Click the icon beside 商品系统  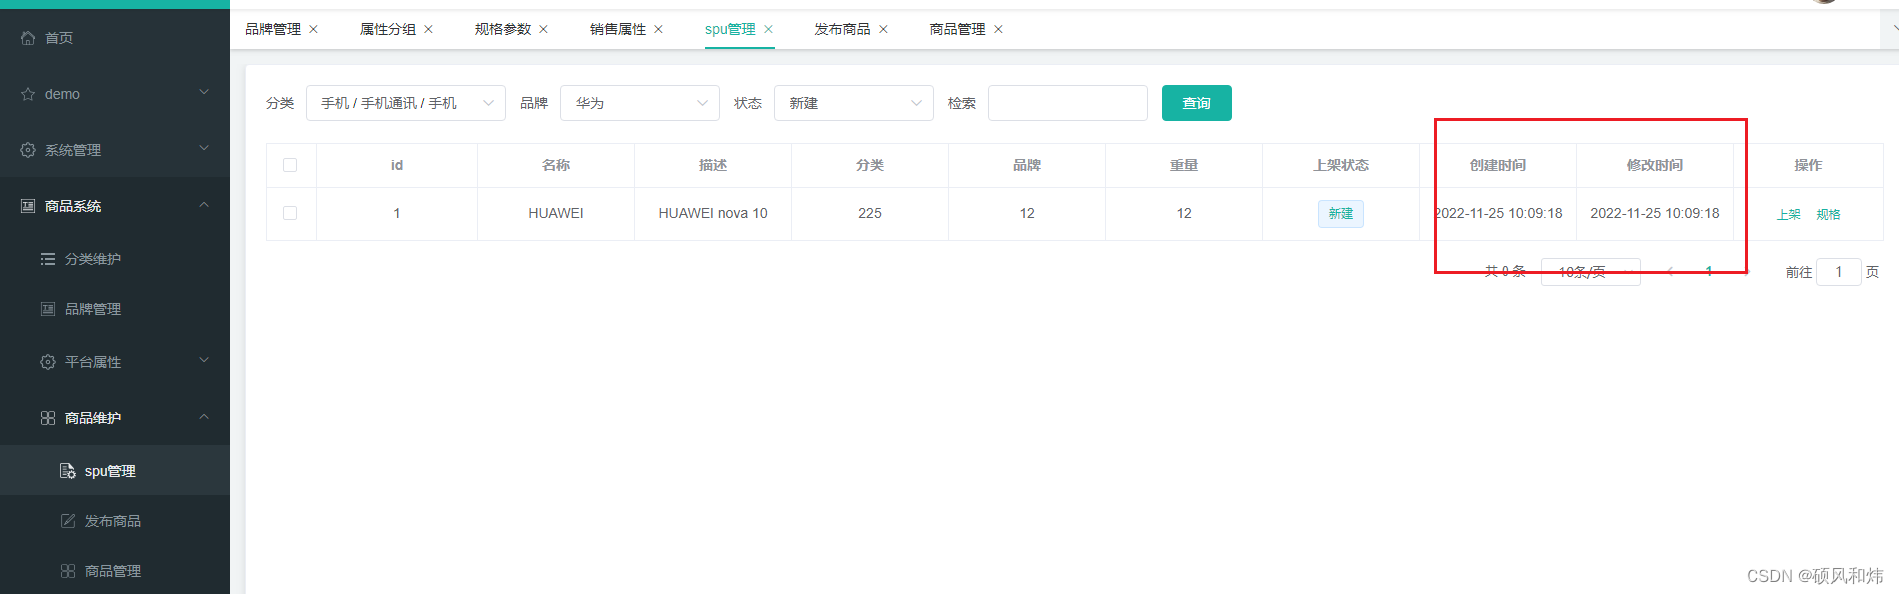click(28, 206)
